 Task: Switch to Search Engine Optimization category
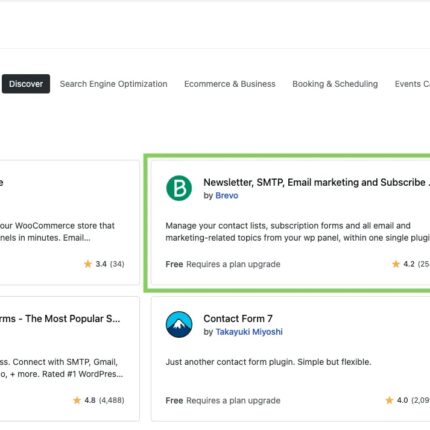113,84
